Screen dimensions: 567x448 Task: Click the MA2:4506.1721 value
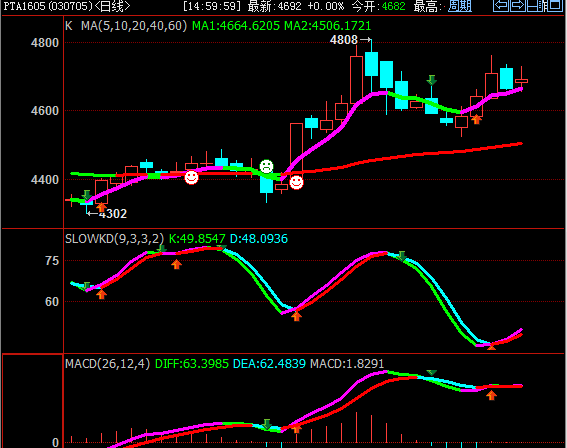(x=328, y=26)
